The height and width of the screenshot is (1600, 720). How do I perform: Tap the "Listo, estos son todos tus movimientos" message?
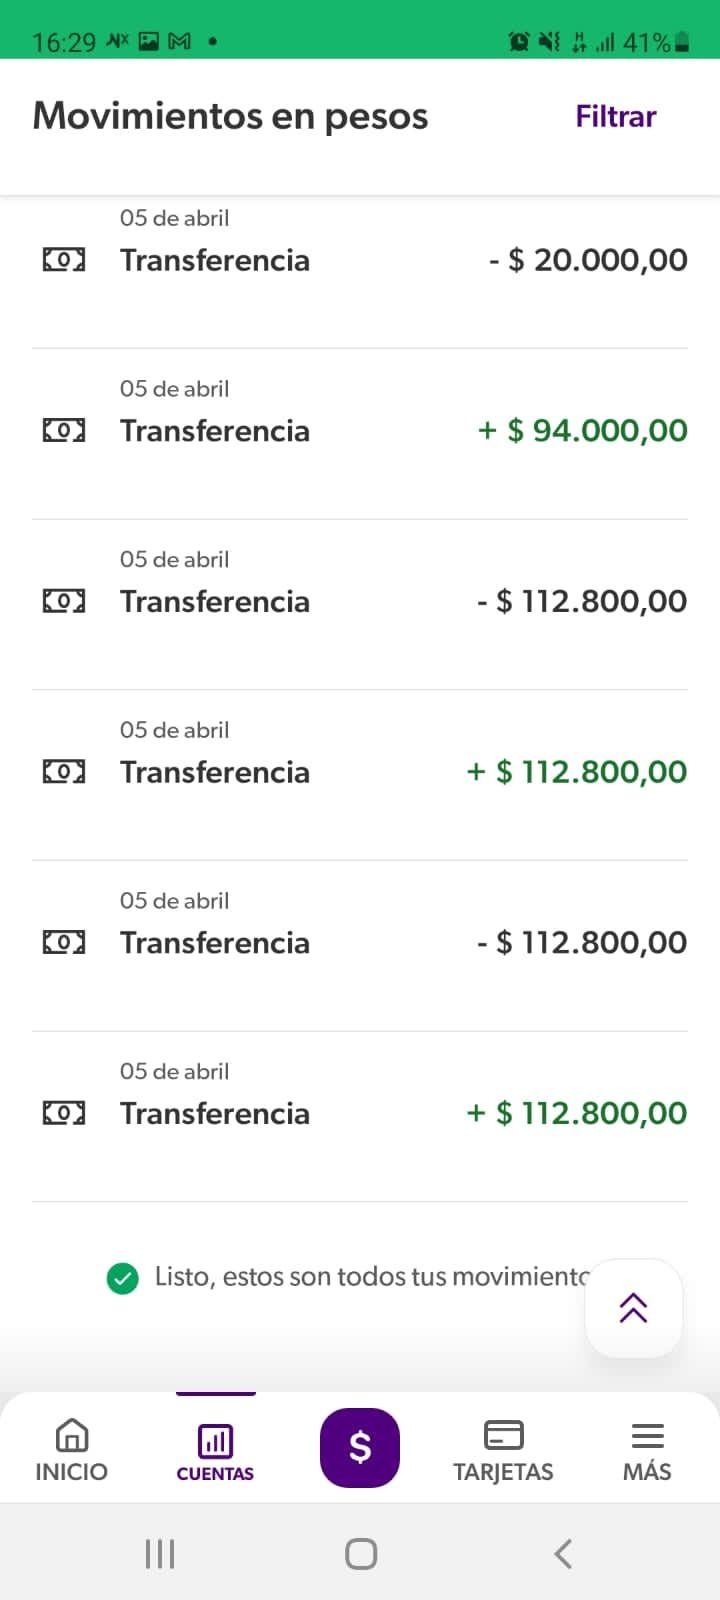[x=370, y=1277]
